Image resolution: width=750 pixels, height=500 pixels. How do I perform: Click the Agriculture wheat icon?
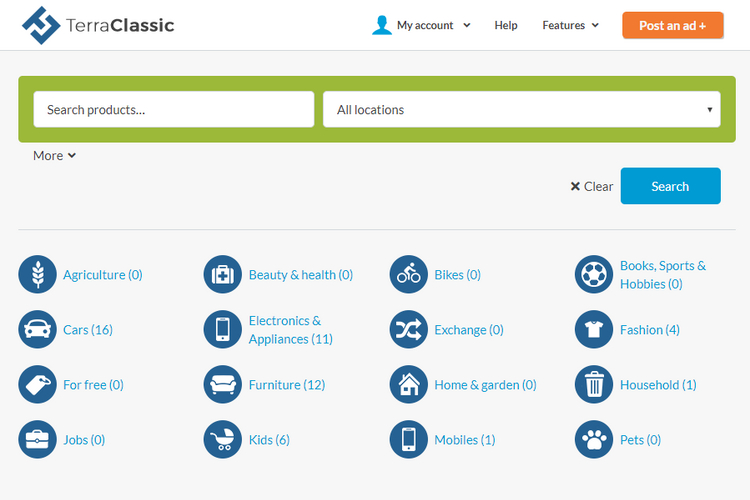coord(37,274)
